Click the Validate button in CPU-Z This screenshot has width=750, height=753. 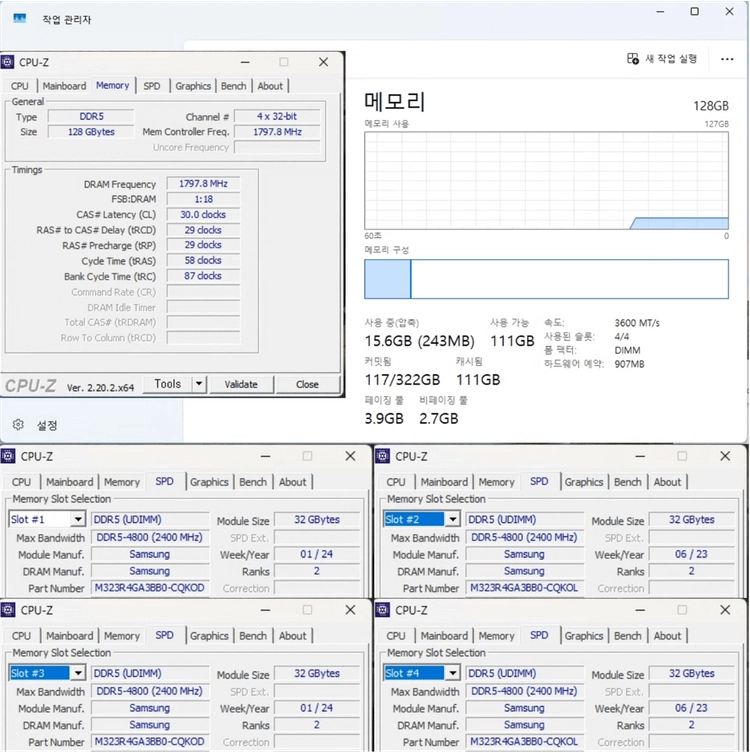pos(241,384)
